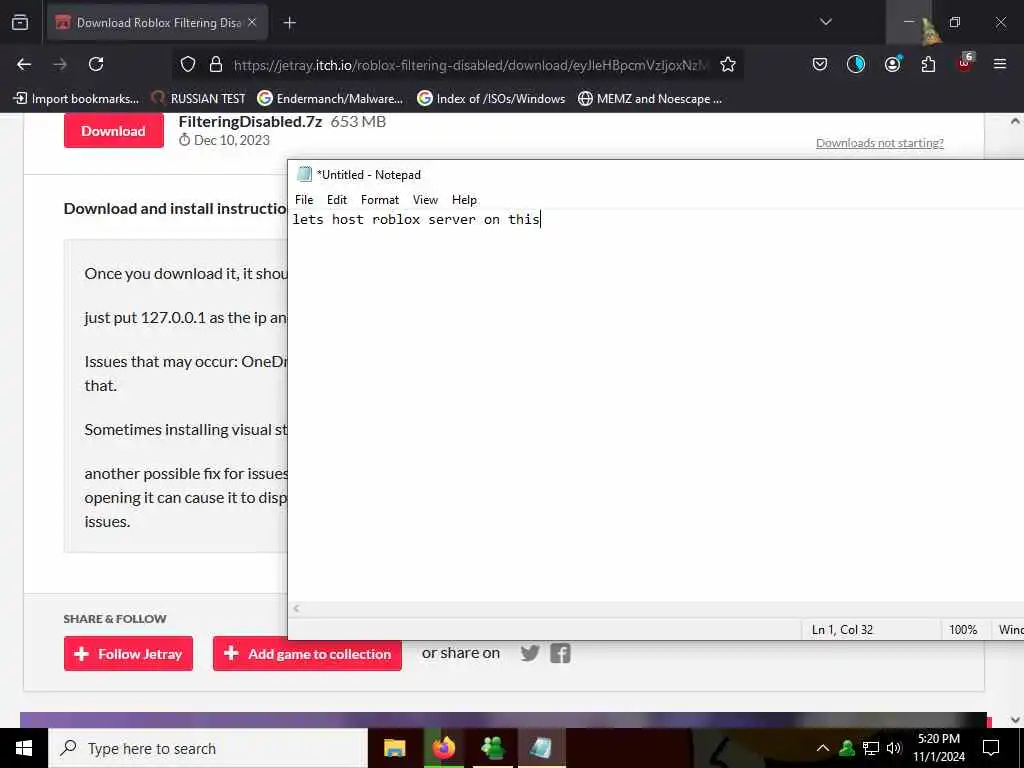The height and width of the screenshot is (768, 1024).
Task: Open tracking protection shield icon
Action: pos(188,64)
